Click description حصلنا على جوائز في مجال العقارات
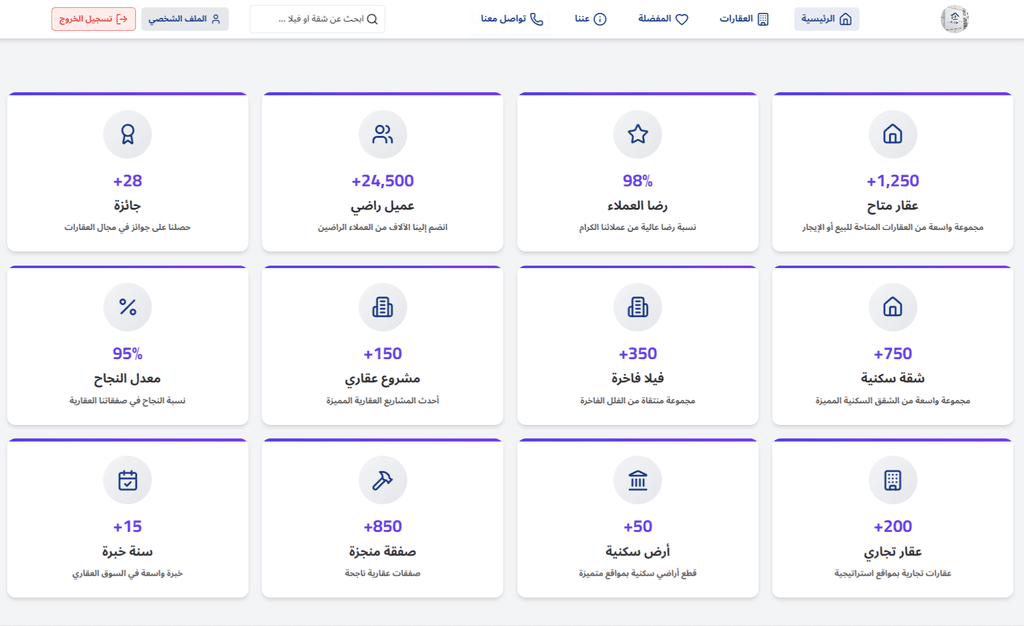Viewport: 1024px width, 626px height. point(127,228)
